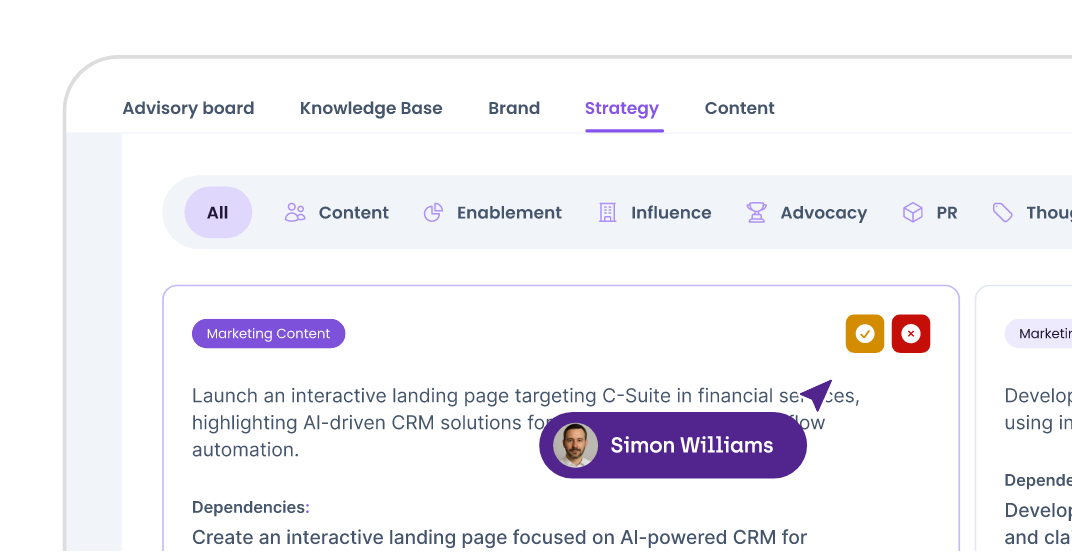
Task: Click the tag icon in filter bar
Action: pos(1002,212)
